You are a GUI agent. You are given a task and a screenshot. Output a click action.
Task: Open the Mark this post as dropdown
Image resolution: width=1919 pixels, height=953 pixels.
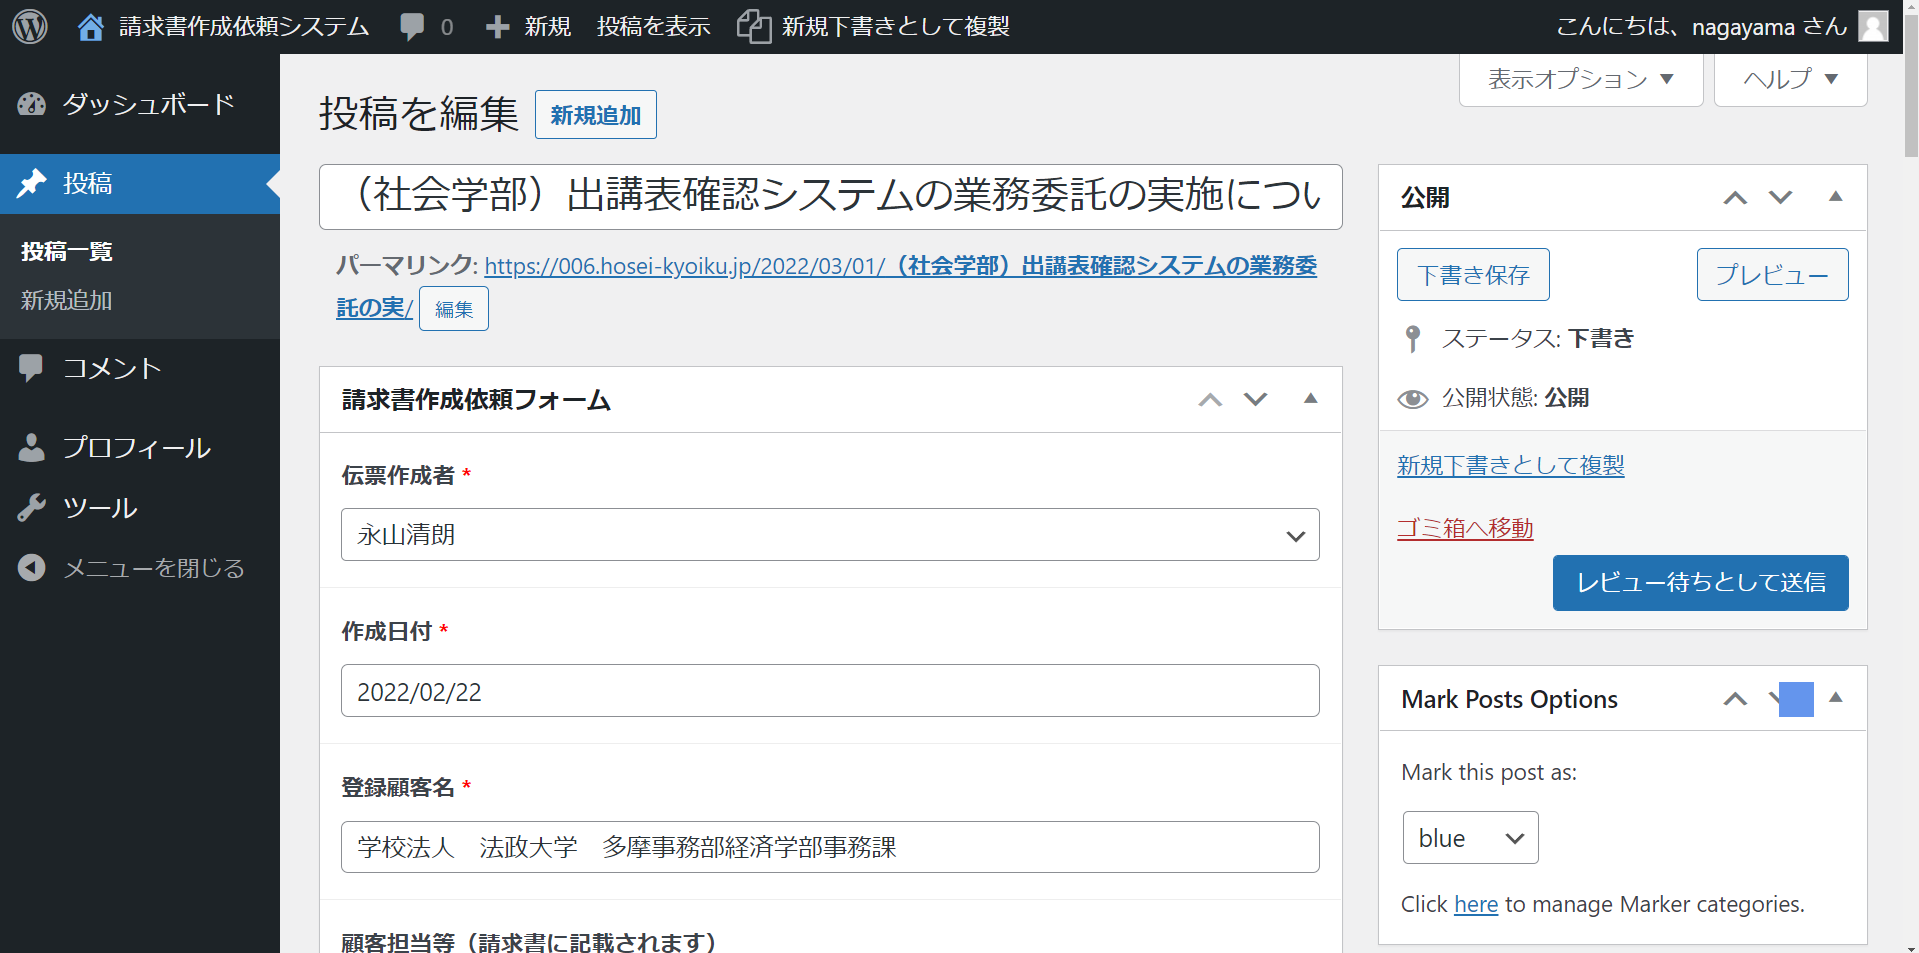pos(1469,838)
